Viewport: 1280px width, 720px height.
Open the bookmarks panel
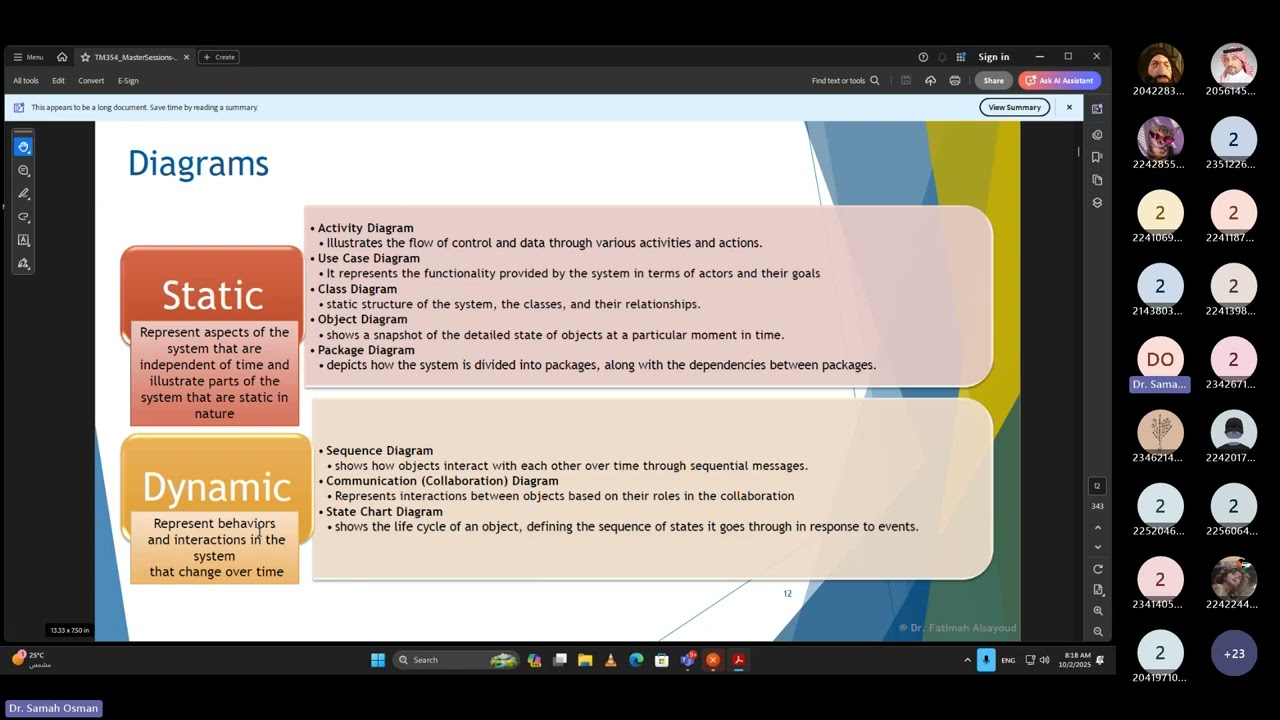tap(1097, 157)
